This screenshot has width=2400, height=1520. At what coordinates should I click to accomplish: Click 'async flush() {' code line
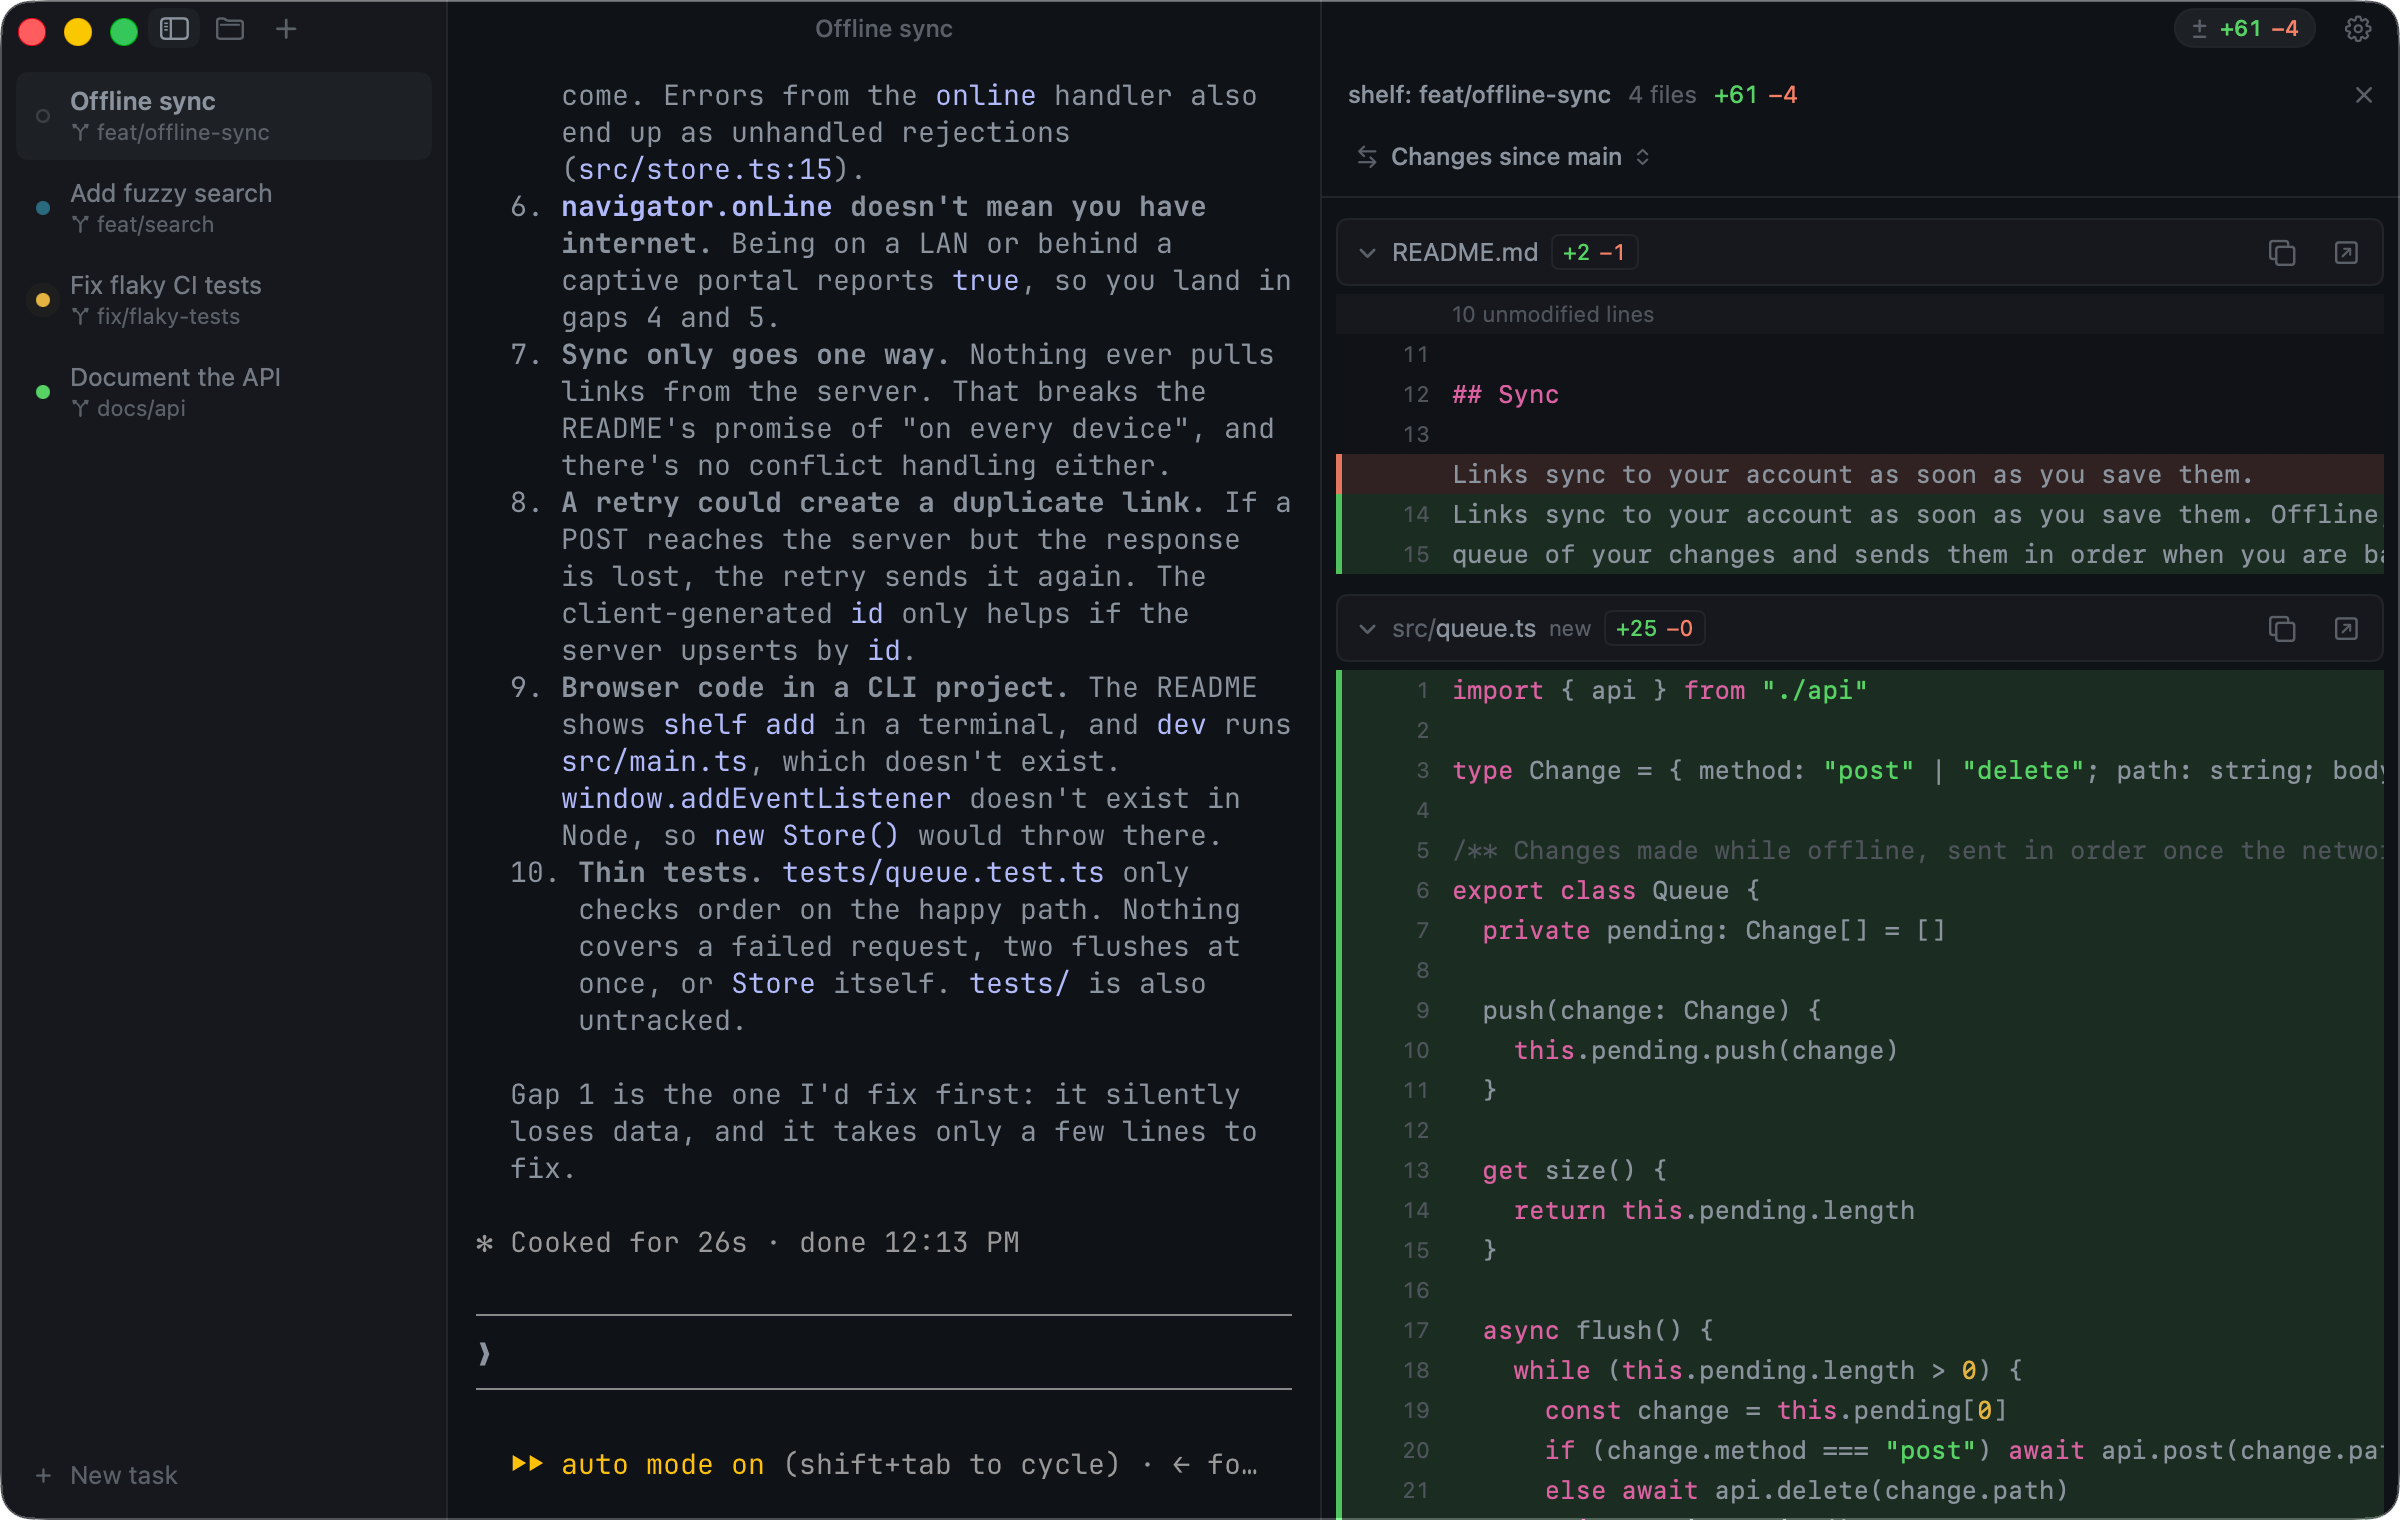[x=1598, y=1330]
